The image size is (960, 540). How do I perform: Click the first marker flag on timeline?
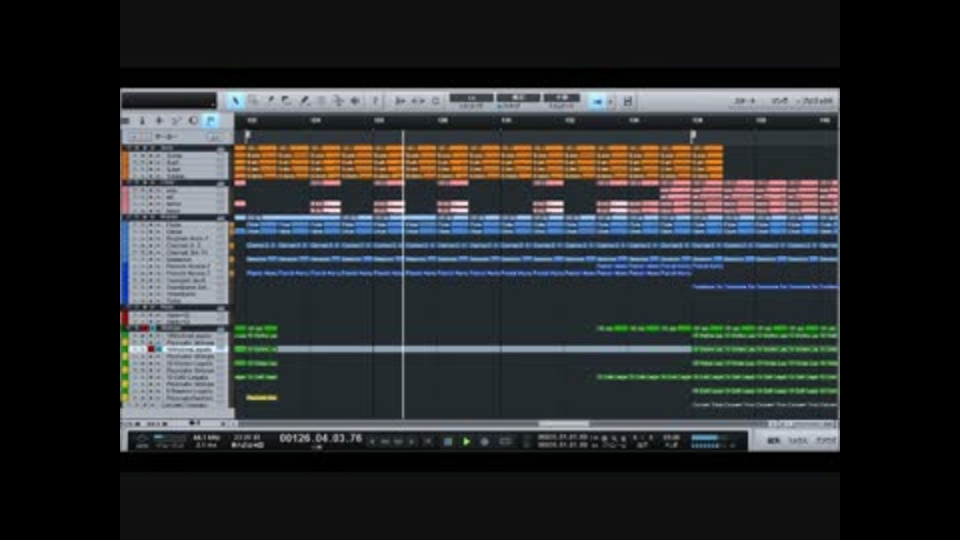[x=247, y=136]
